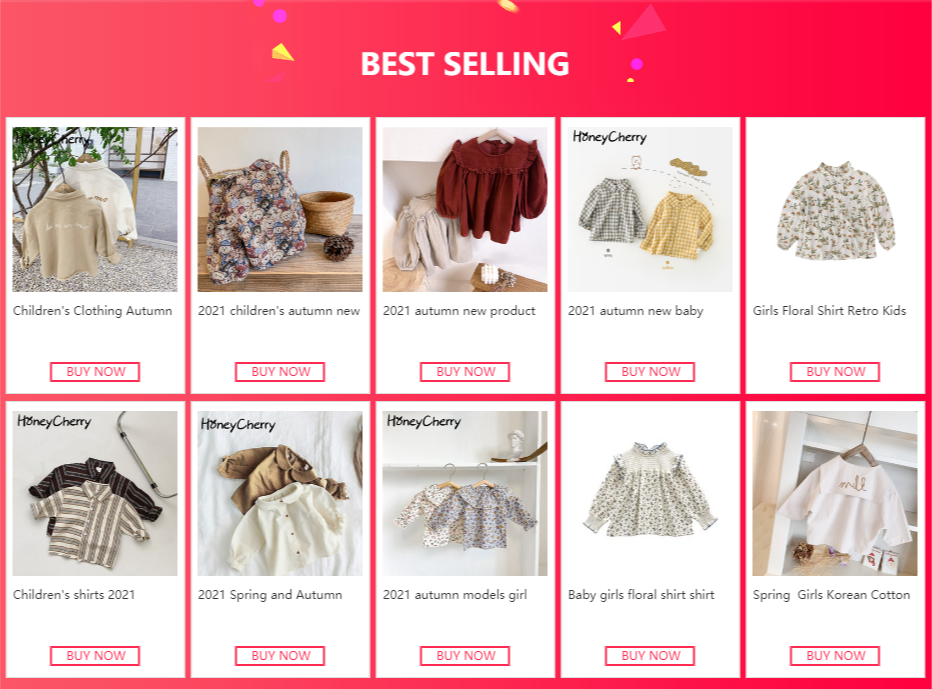This screenshot has height=689, width=932.
Task: Open the white Korean Cotton blouse image
Action: pos(835,493)
